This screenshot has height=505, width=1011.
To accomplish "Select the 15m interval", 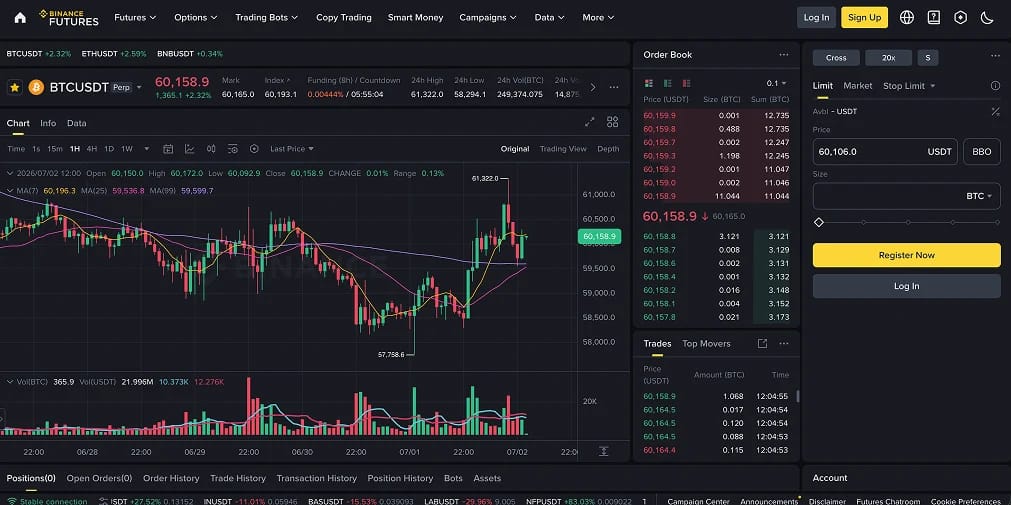I will (54, 149).
